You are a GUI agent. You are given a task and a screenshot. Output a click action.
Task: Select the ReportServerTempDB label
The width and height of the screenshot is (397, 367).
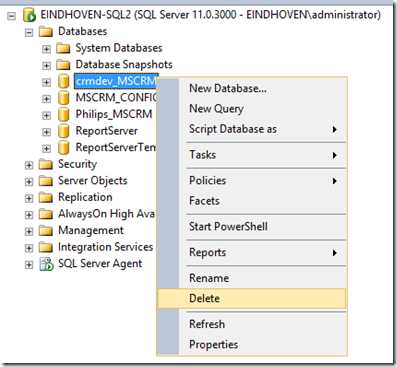point(116,147)
